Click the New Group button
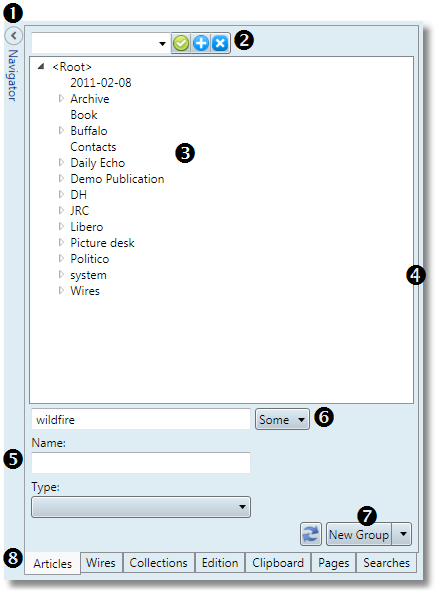This screenshot has height=591, width=438. (359, 534)
